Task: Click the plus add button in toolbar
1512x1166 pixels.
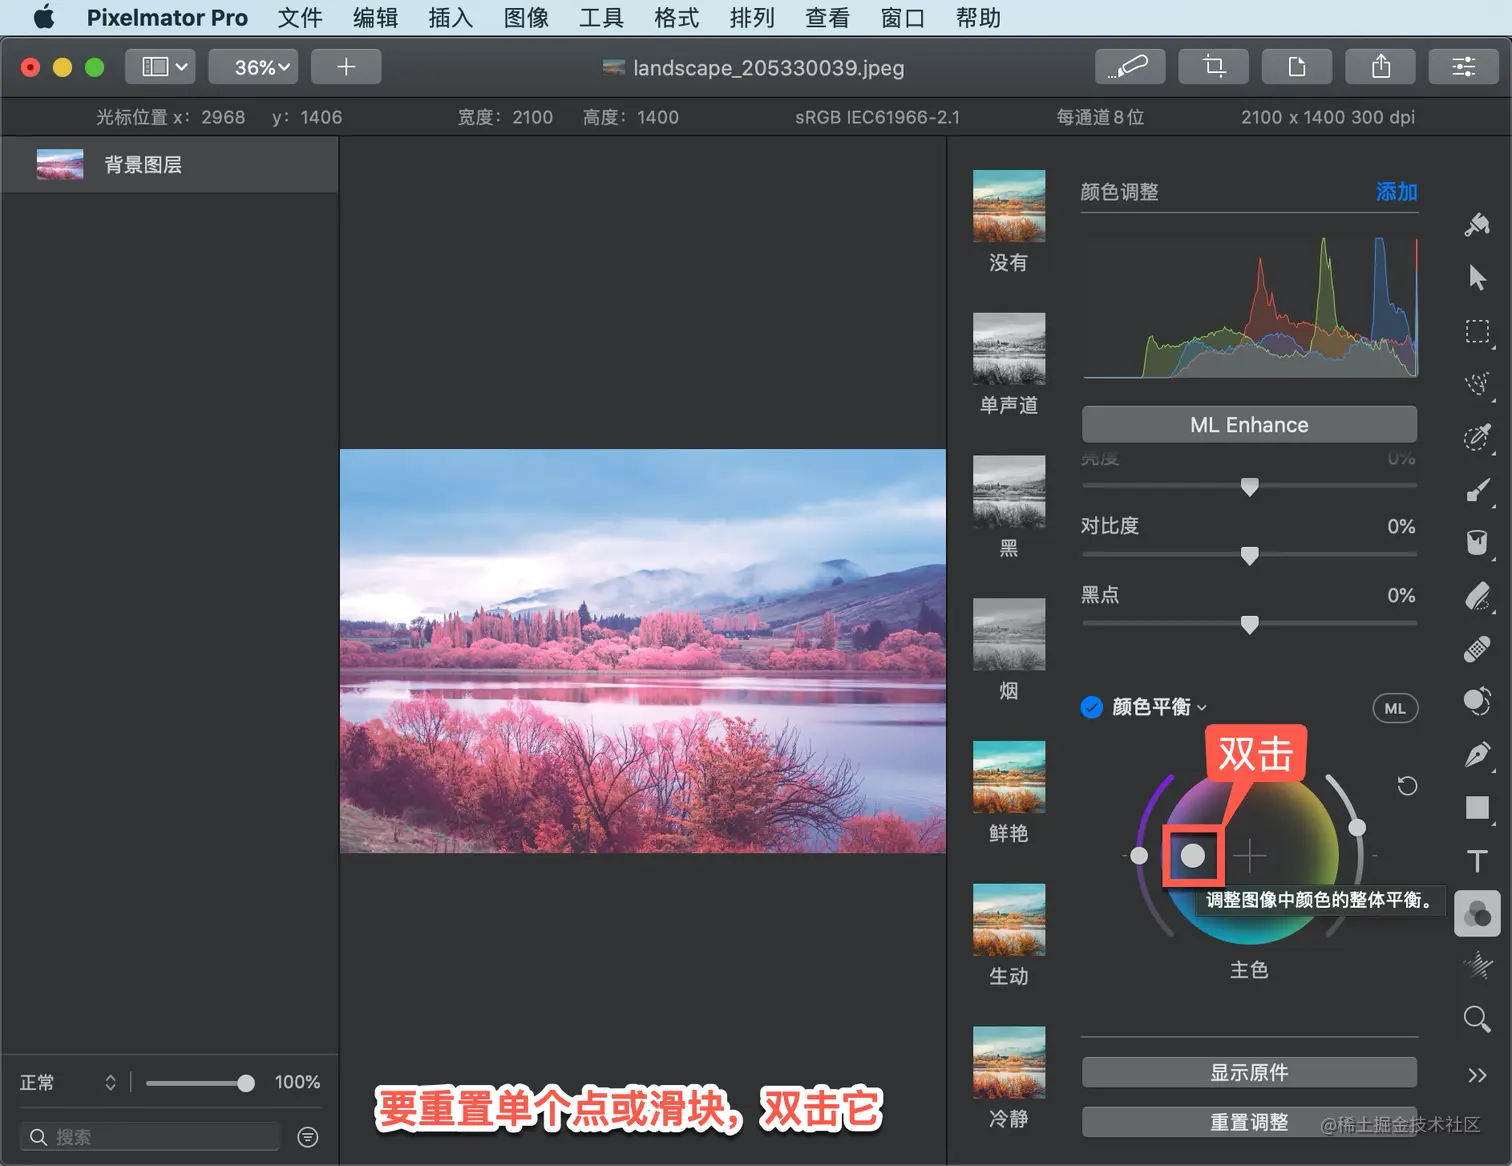Action: 346,67
